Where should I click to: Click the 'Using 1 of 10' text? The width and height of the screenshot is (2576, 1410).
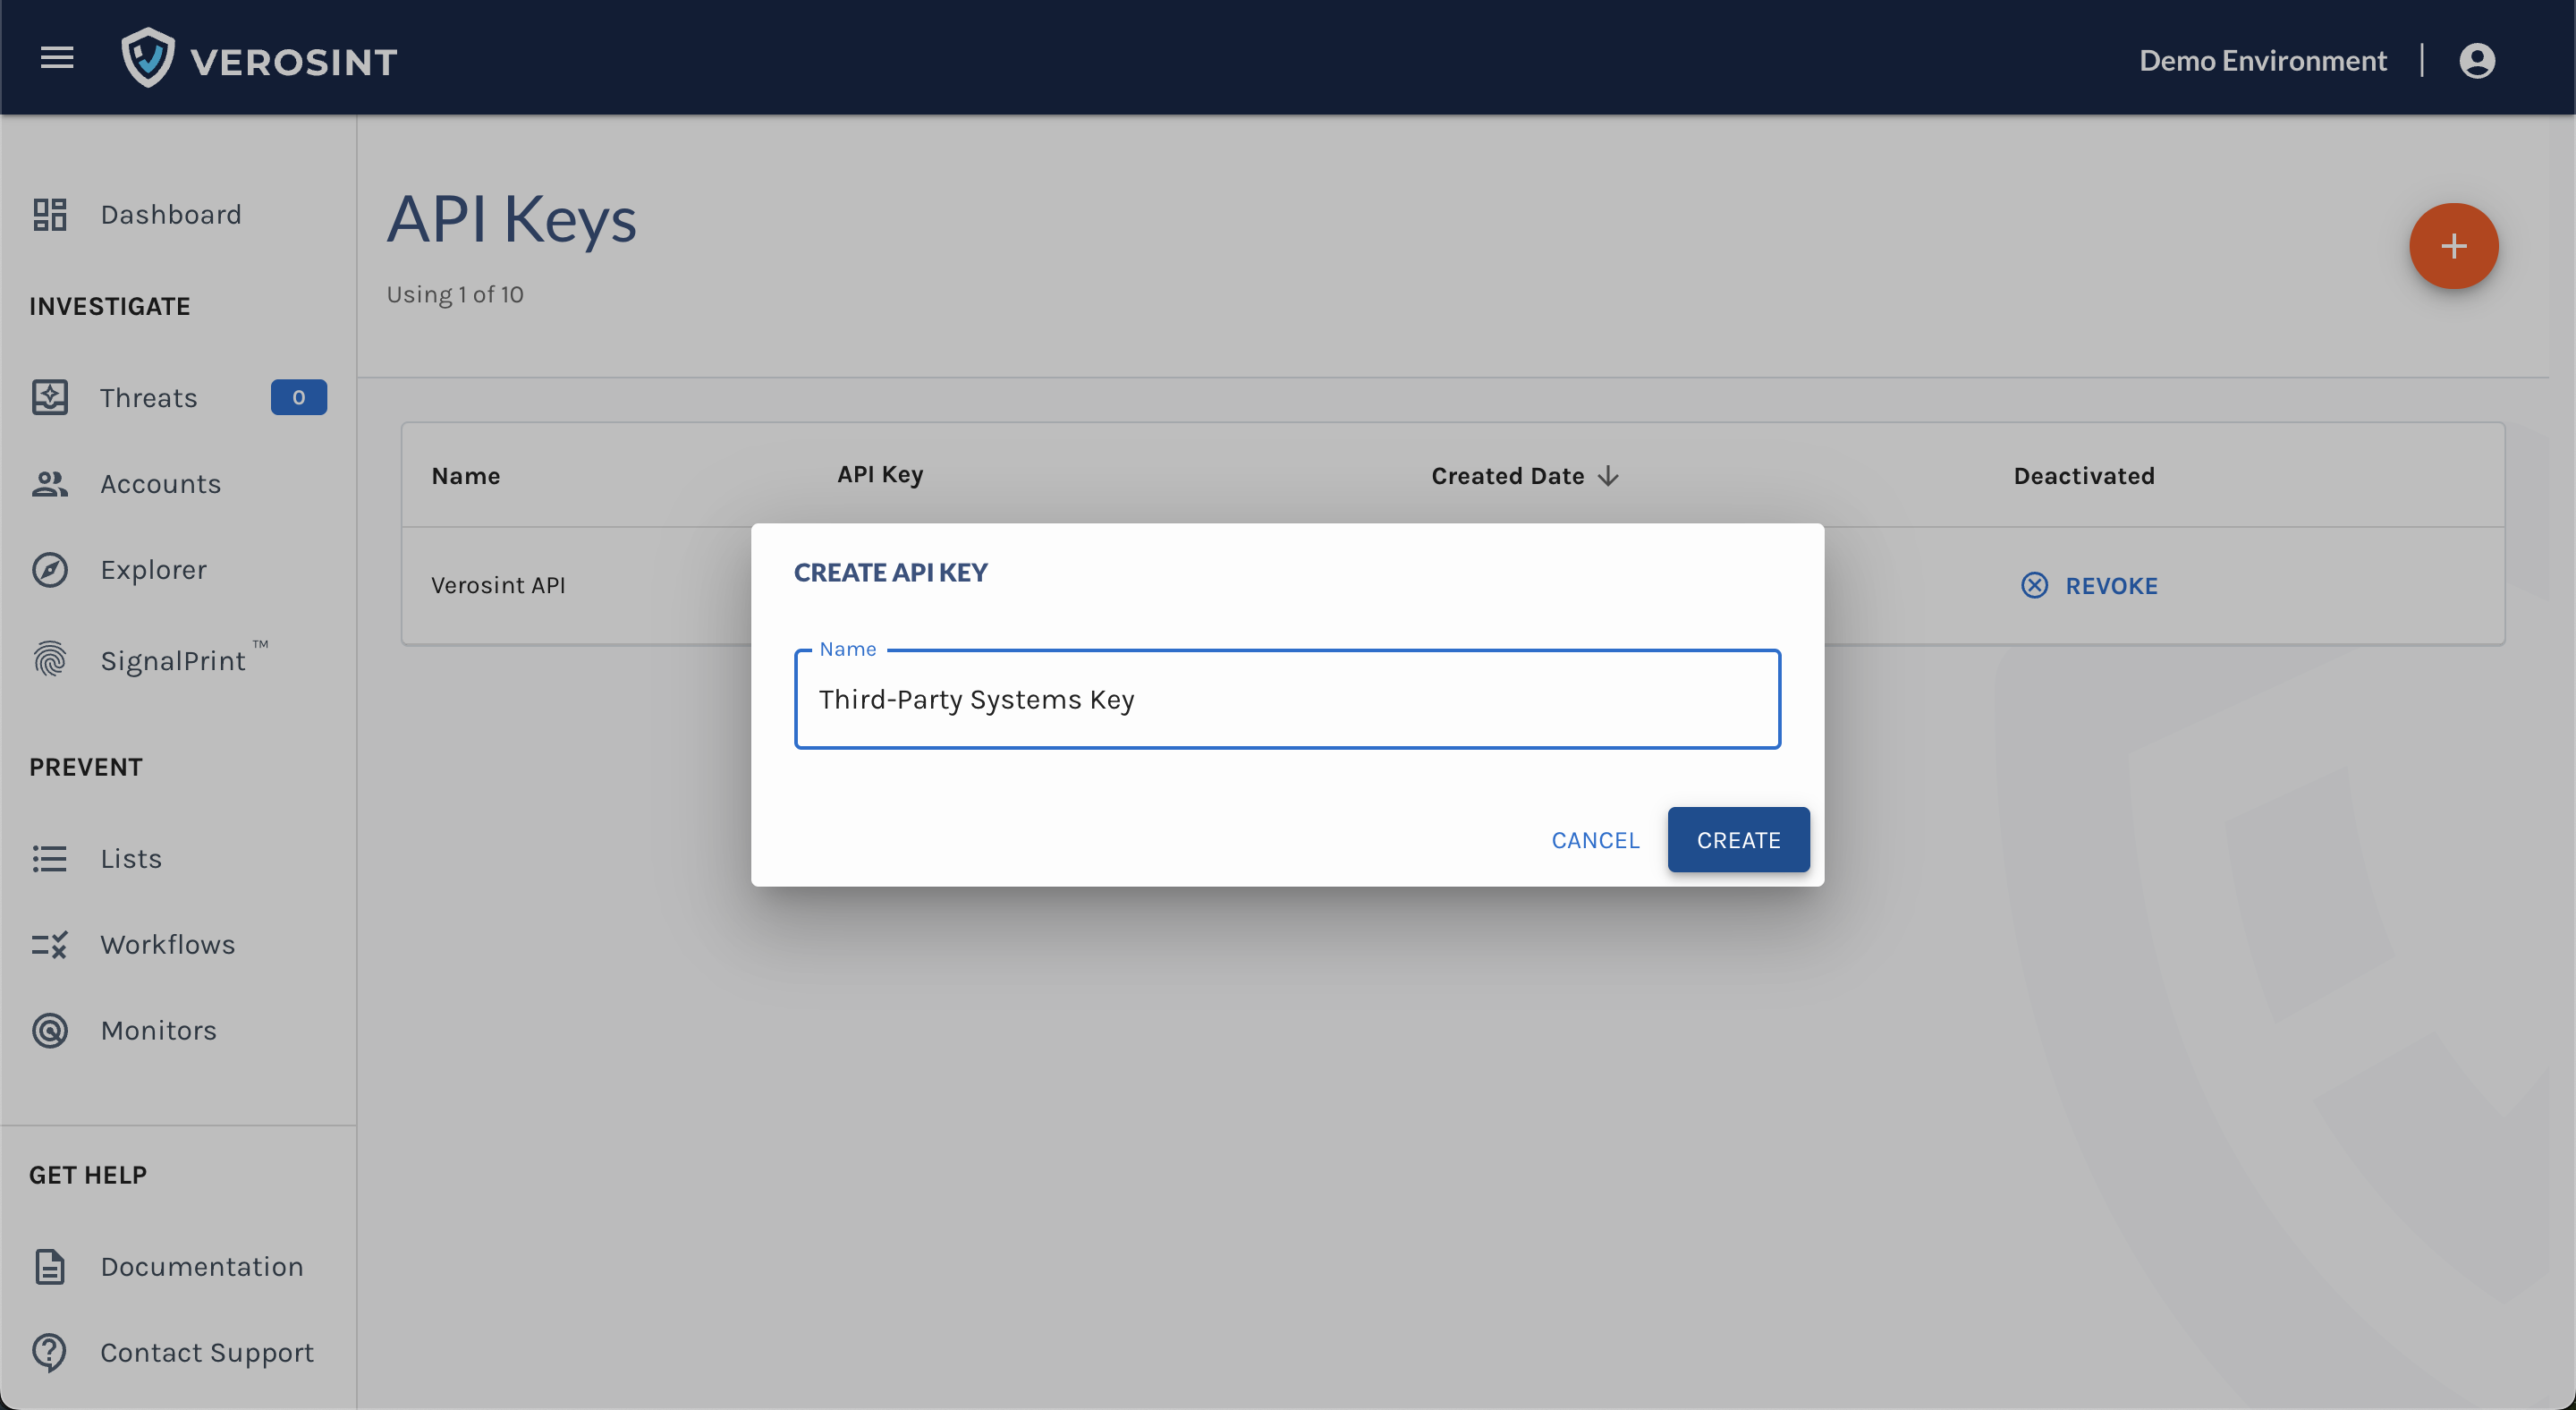[455, 295]
